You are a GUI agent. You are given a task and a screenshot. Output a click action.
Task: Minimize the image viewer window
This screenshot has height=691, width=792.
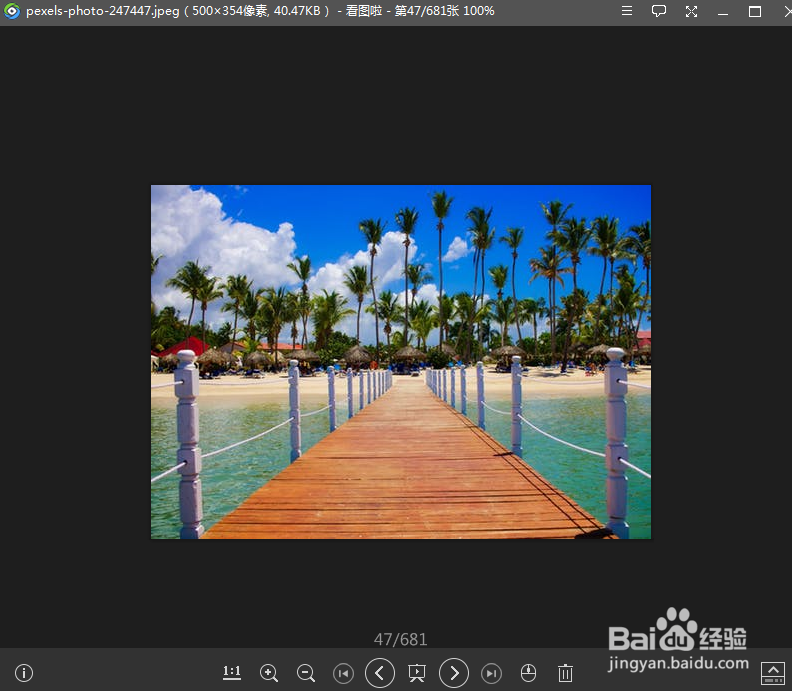coord(723,12)
